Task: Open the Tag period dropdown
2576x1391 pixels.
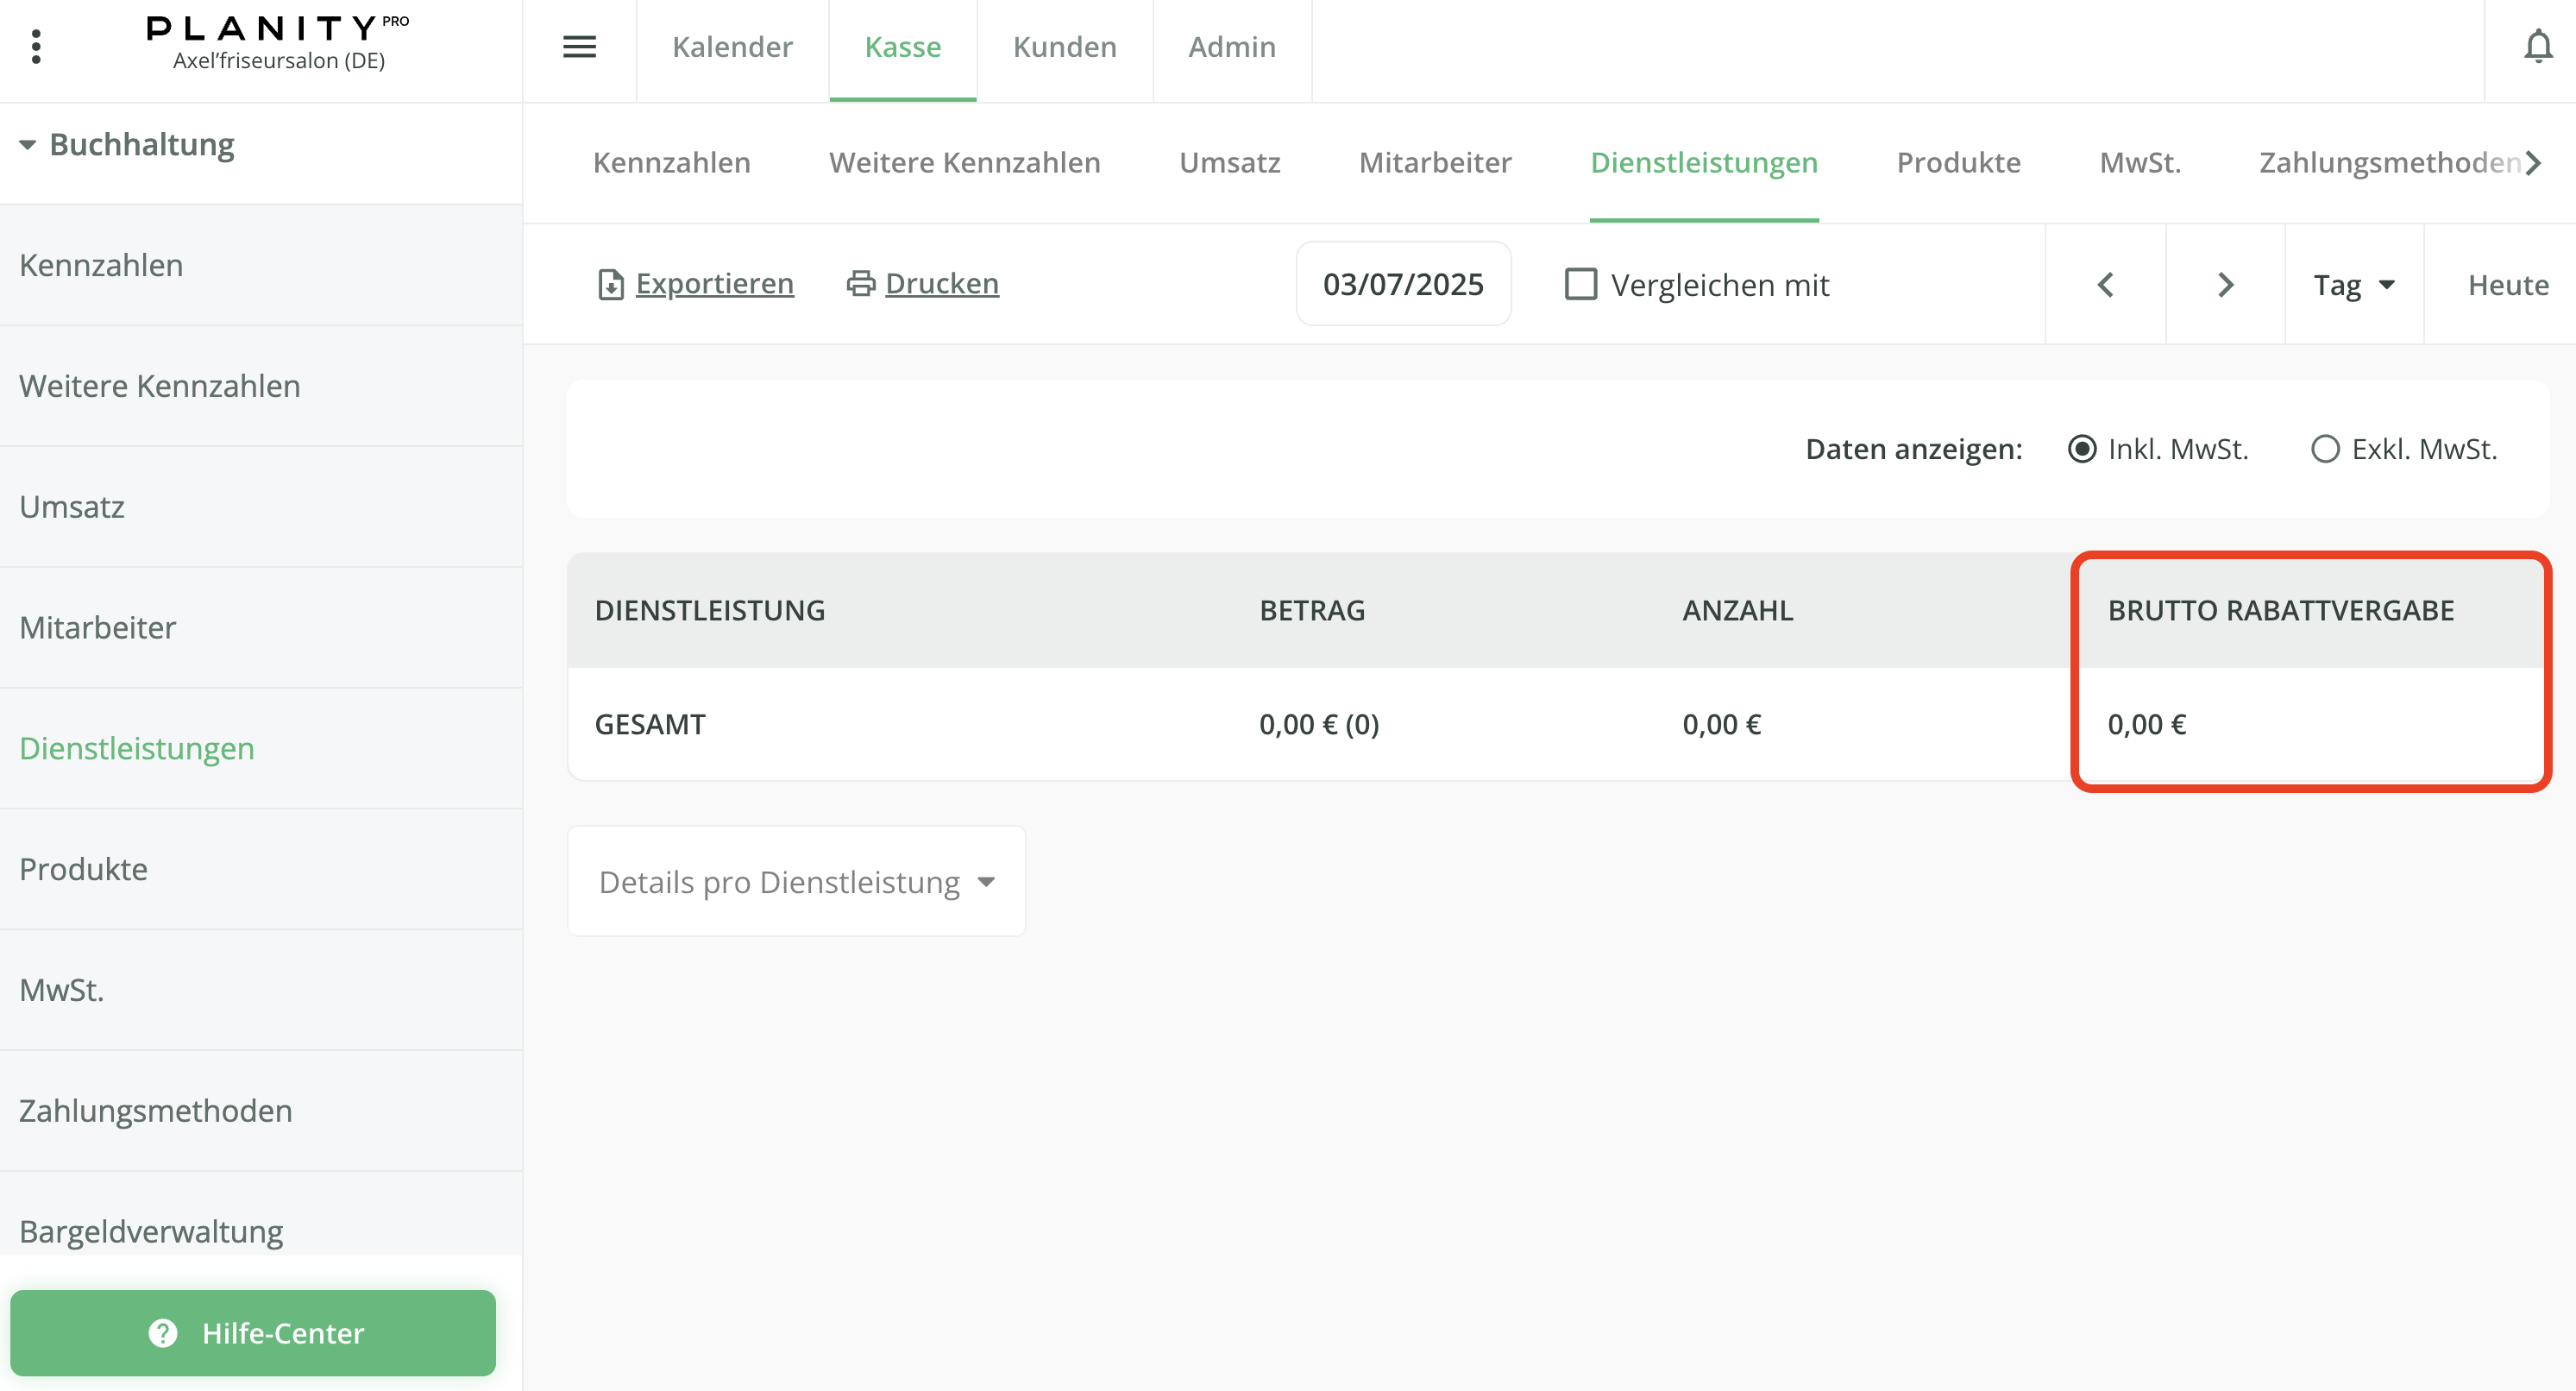Action: click(x=2353, y=285)
